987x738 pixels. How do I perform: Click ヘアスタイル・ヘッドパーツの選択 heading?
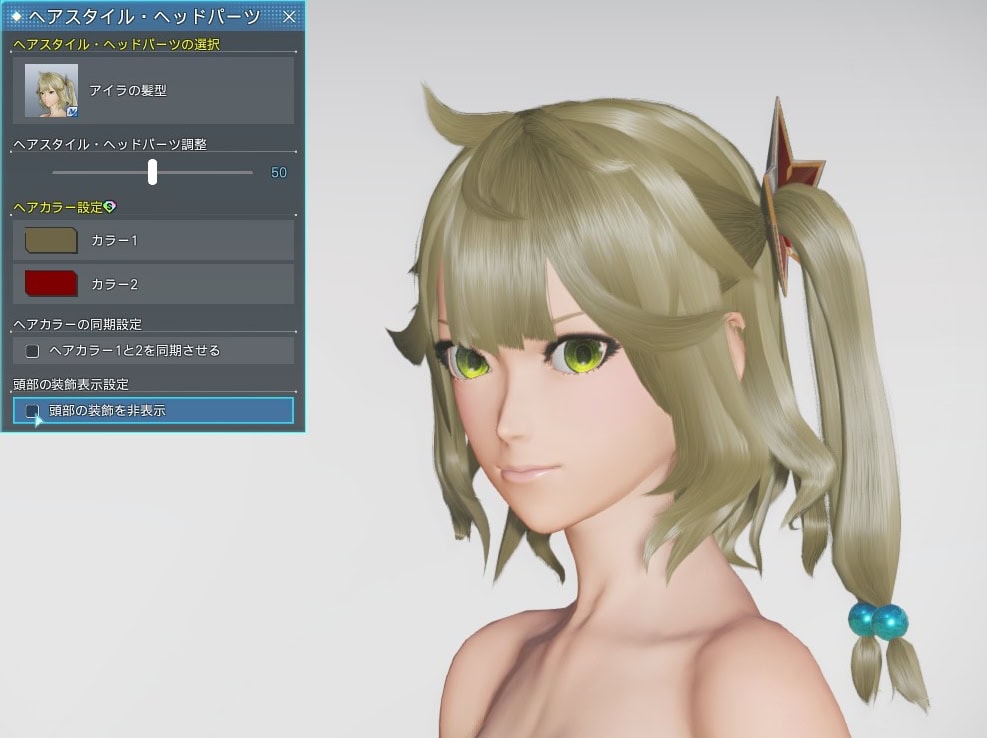coord(116,44)
